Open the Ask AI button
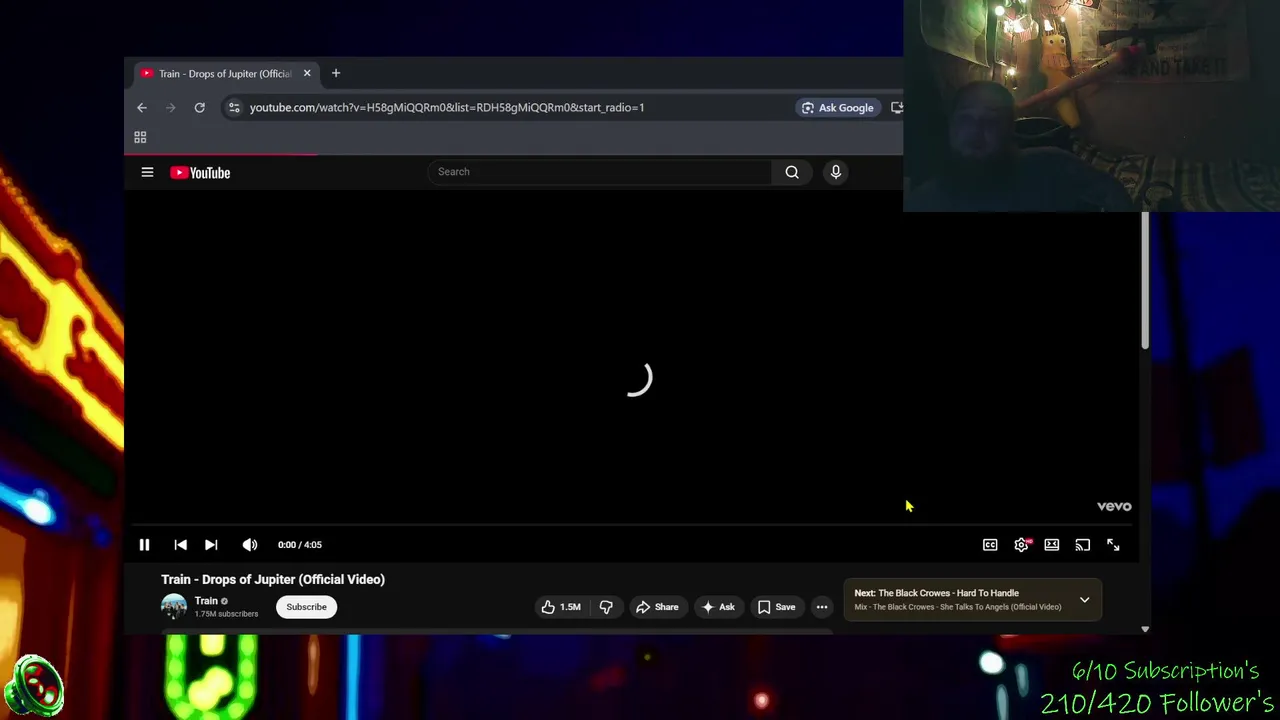Screen dimensions: 1280x720 (x=718, y=607)
